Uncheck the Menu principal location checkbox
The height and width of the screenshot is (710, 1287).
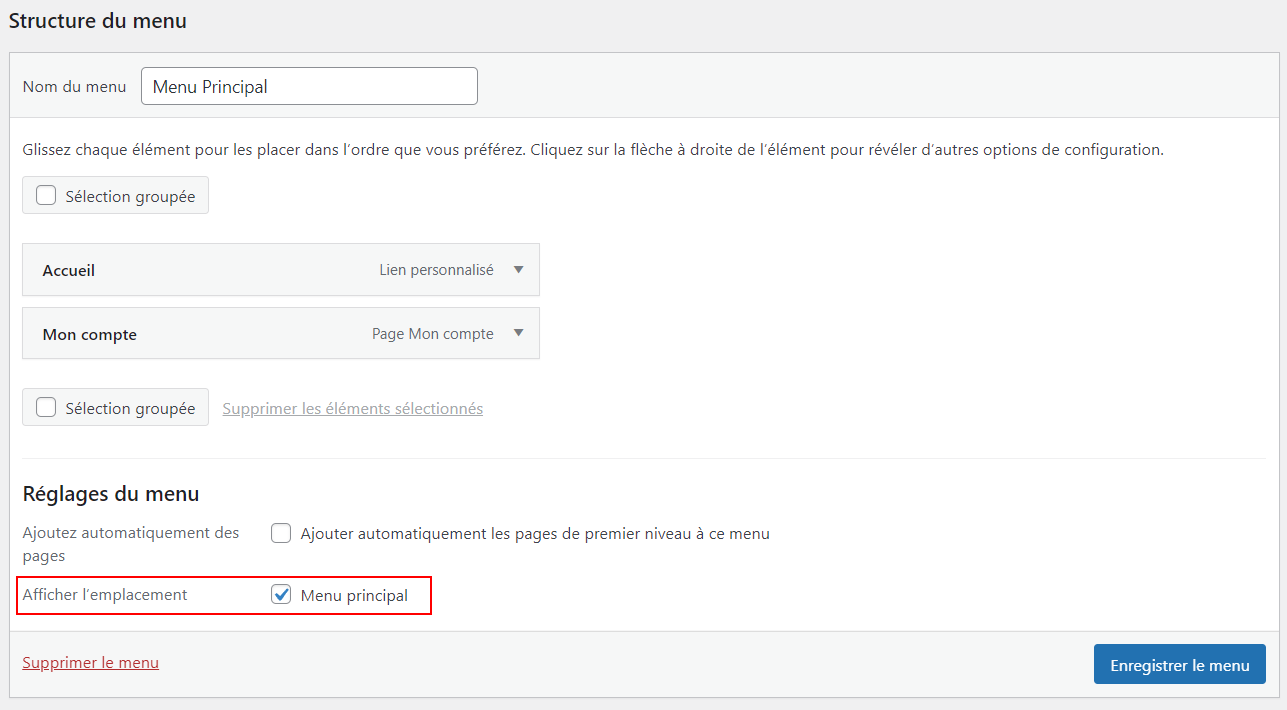[x=281, y=595]
